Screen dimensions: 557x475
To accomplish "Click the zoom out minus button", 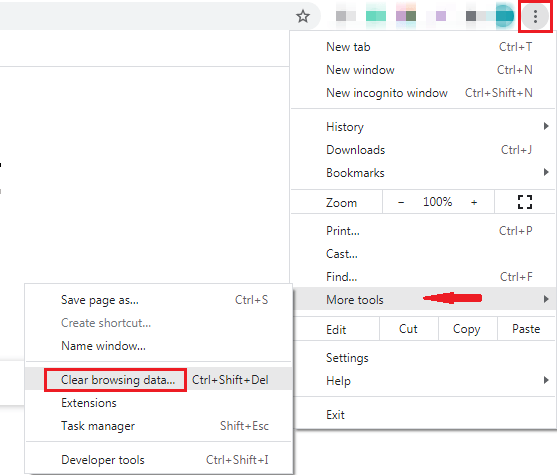I will coord(401,203).
